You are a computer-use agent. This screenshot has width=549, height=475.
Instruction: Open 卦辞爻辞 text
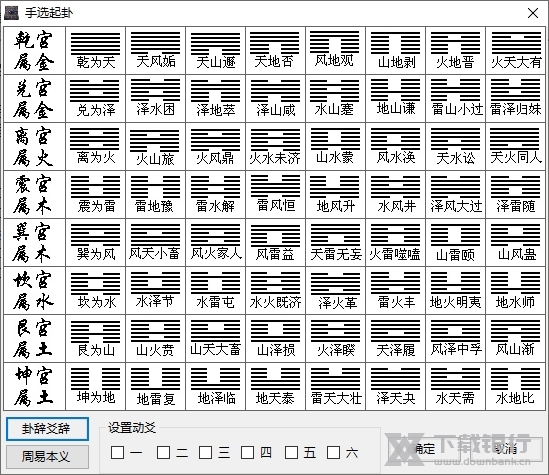click(x=47, y=428)
